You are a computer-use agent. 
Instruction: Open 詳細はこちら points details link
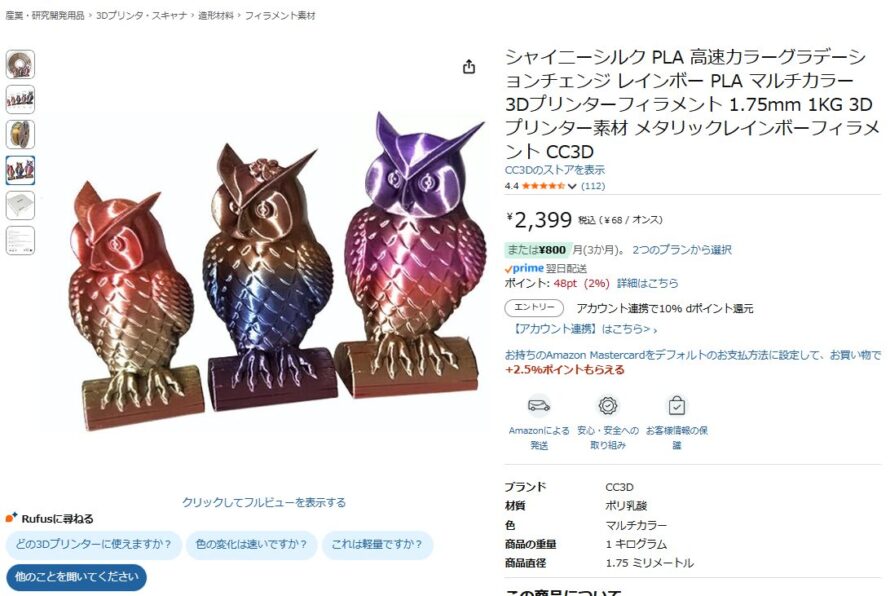pyautogui.click(x=648, y=283)
